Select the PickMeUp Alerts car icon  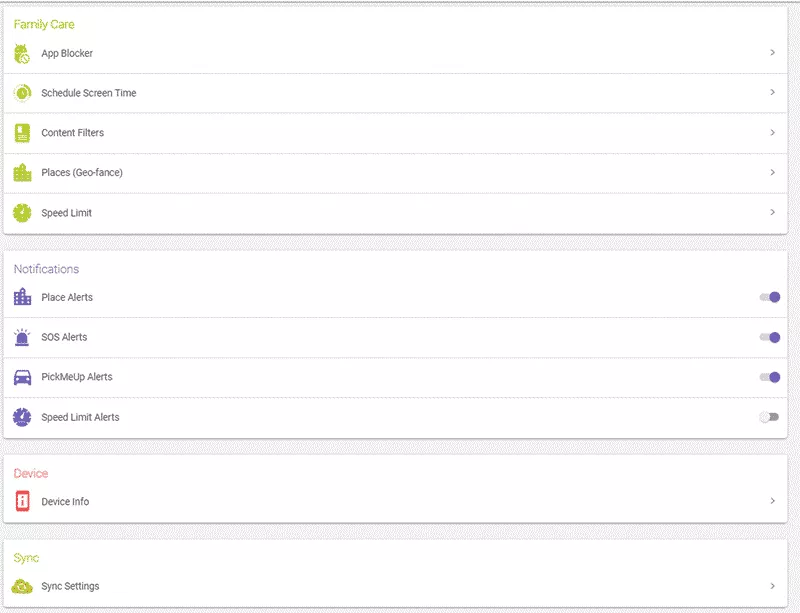click(x=22, y=377)
